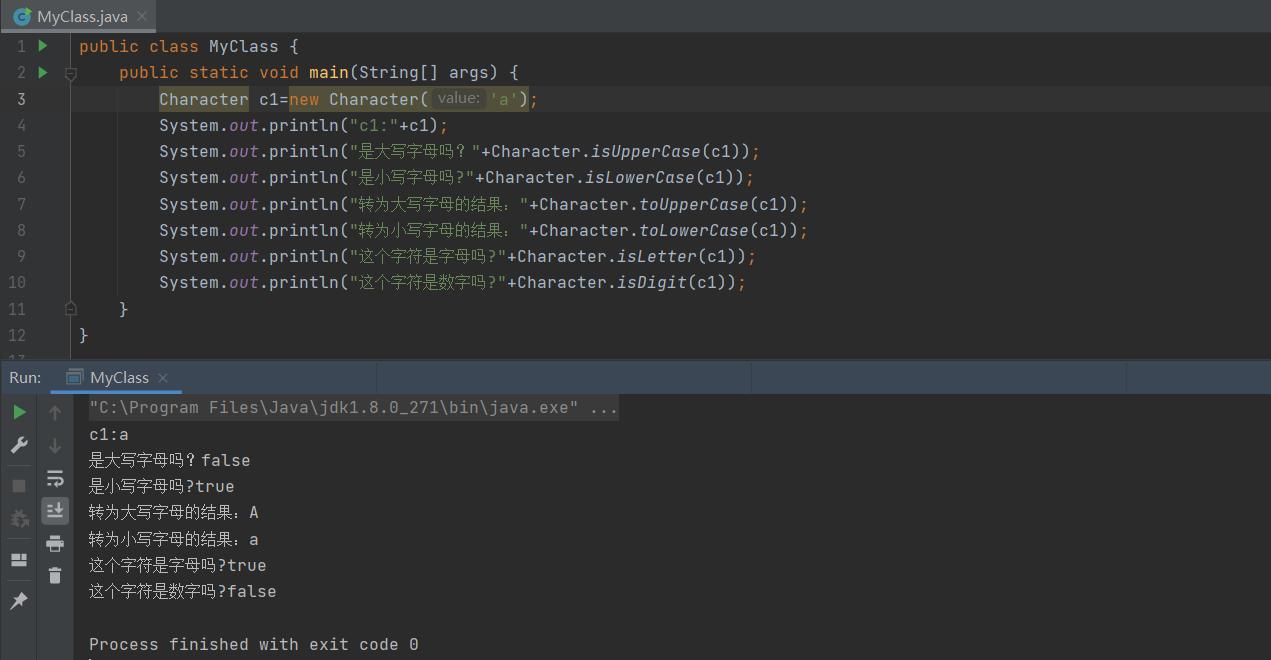Toggle soft-wrap in the console output
The image size is (1271, 660).
55,478
